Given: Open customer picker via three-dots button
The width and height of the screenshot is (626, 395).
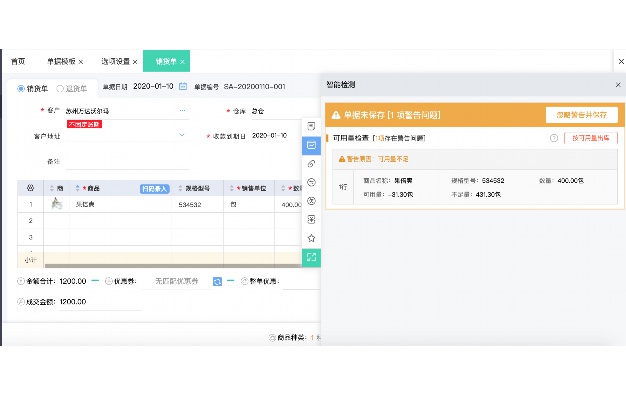Looking at the screenshot, I should tap(182, 110).
